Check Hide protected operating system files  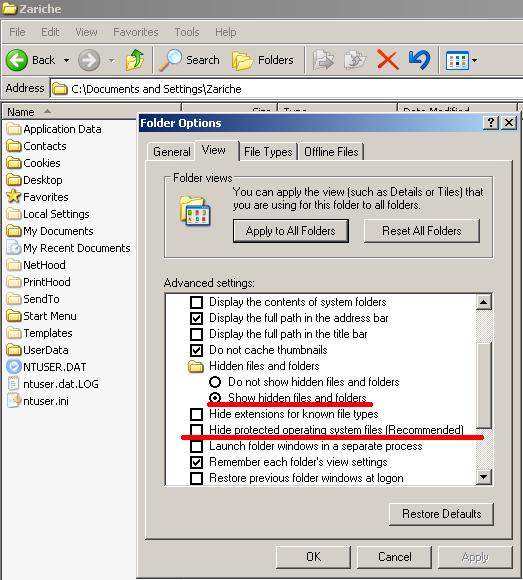coord(196,430)
